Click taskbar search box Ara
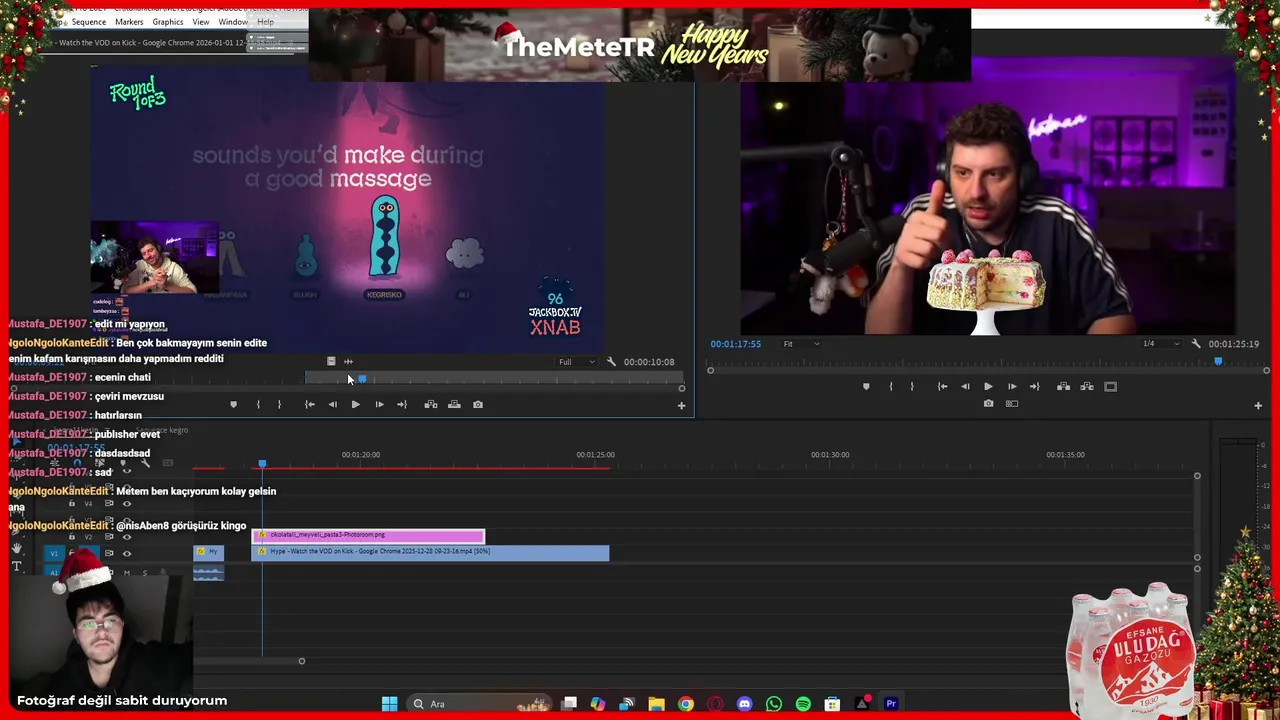This screenshot has width=1280, height=720. (x=481, y=704)
